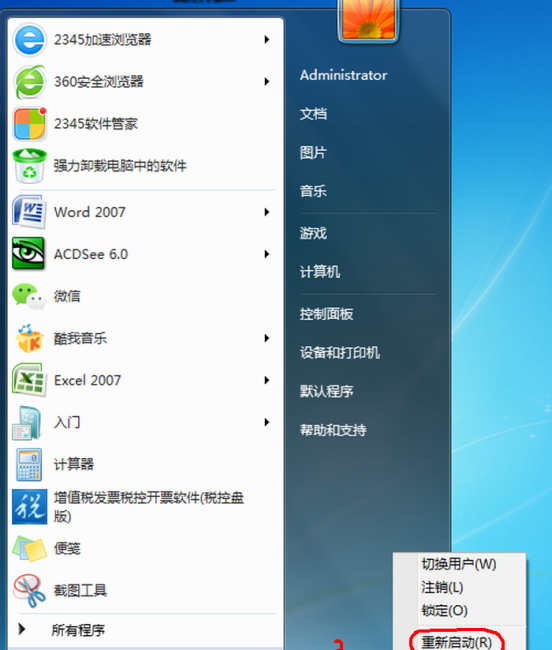Viewport: 552px width, 650px height.
Task: Open 帮助和支持 help and support
Action: click(x=333, y=430)
